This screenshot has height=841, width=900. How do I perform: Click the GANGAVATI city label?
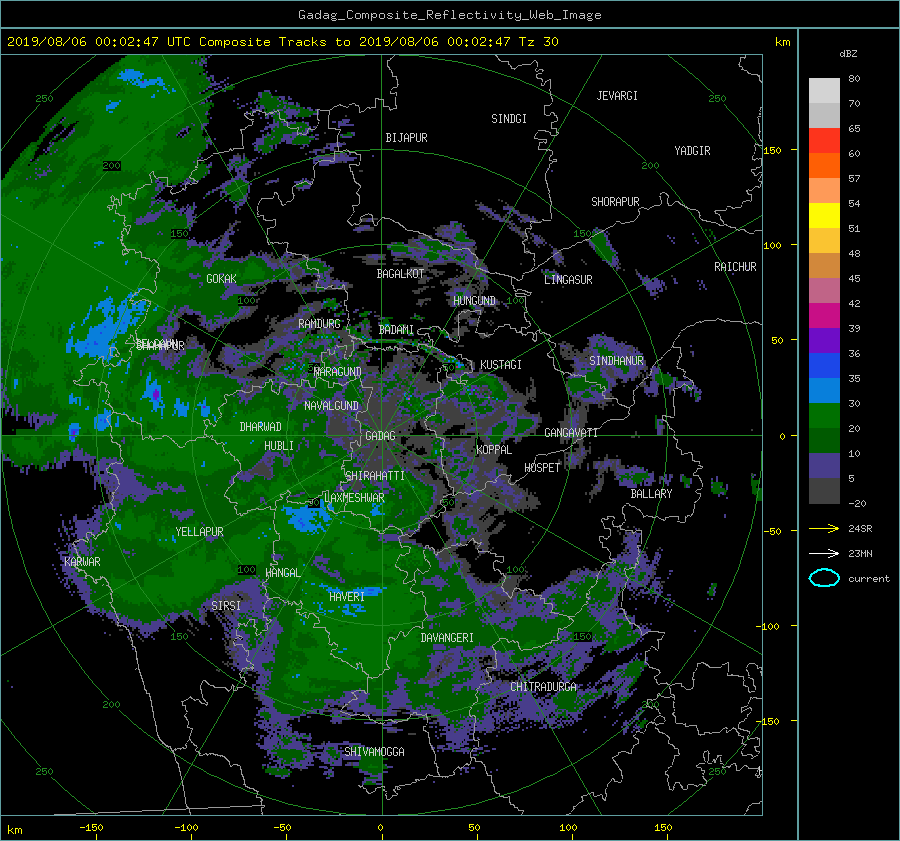point(571,433)
